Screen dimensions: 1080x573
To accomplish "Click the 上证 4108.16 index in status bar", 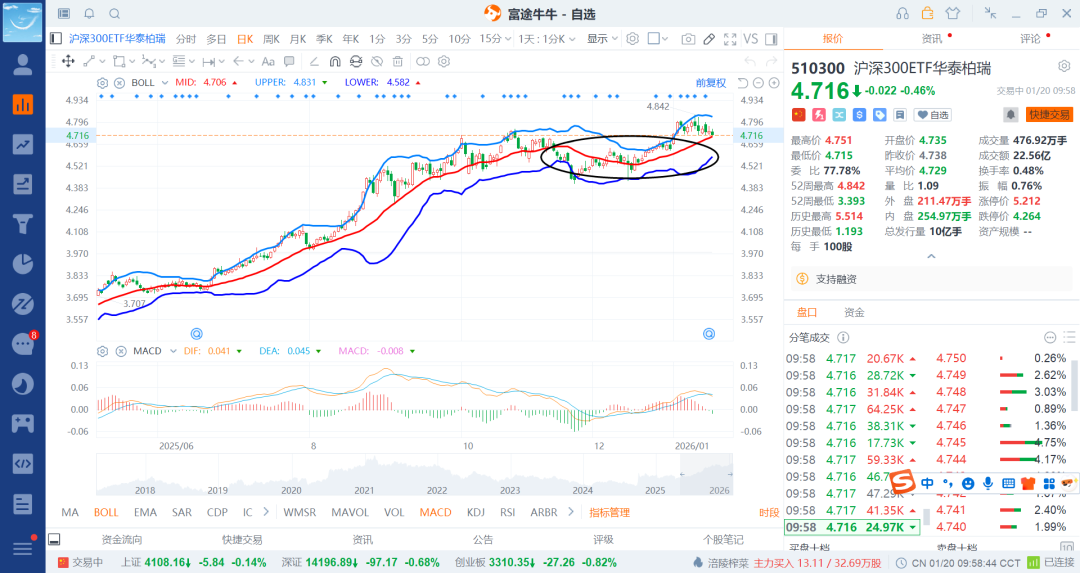I will pos(194,563).
